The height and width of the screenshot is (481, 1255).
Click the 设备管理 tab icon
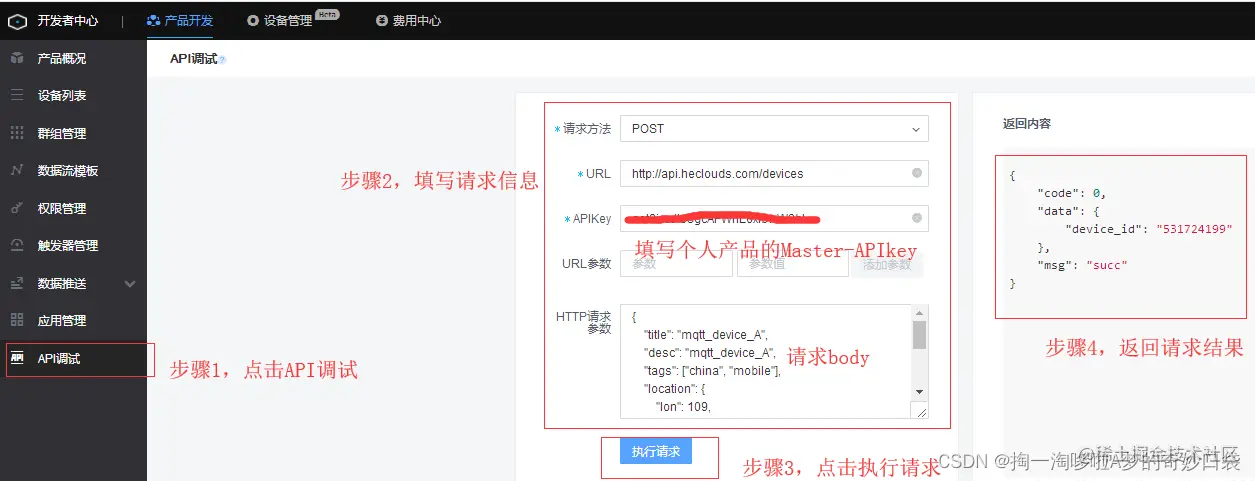pos(253,20)
